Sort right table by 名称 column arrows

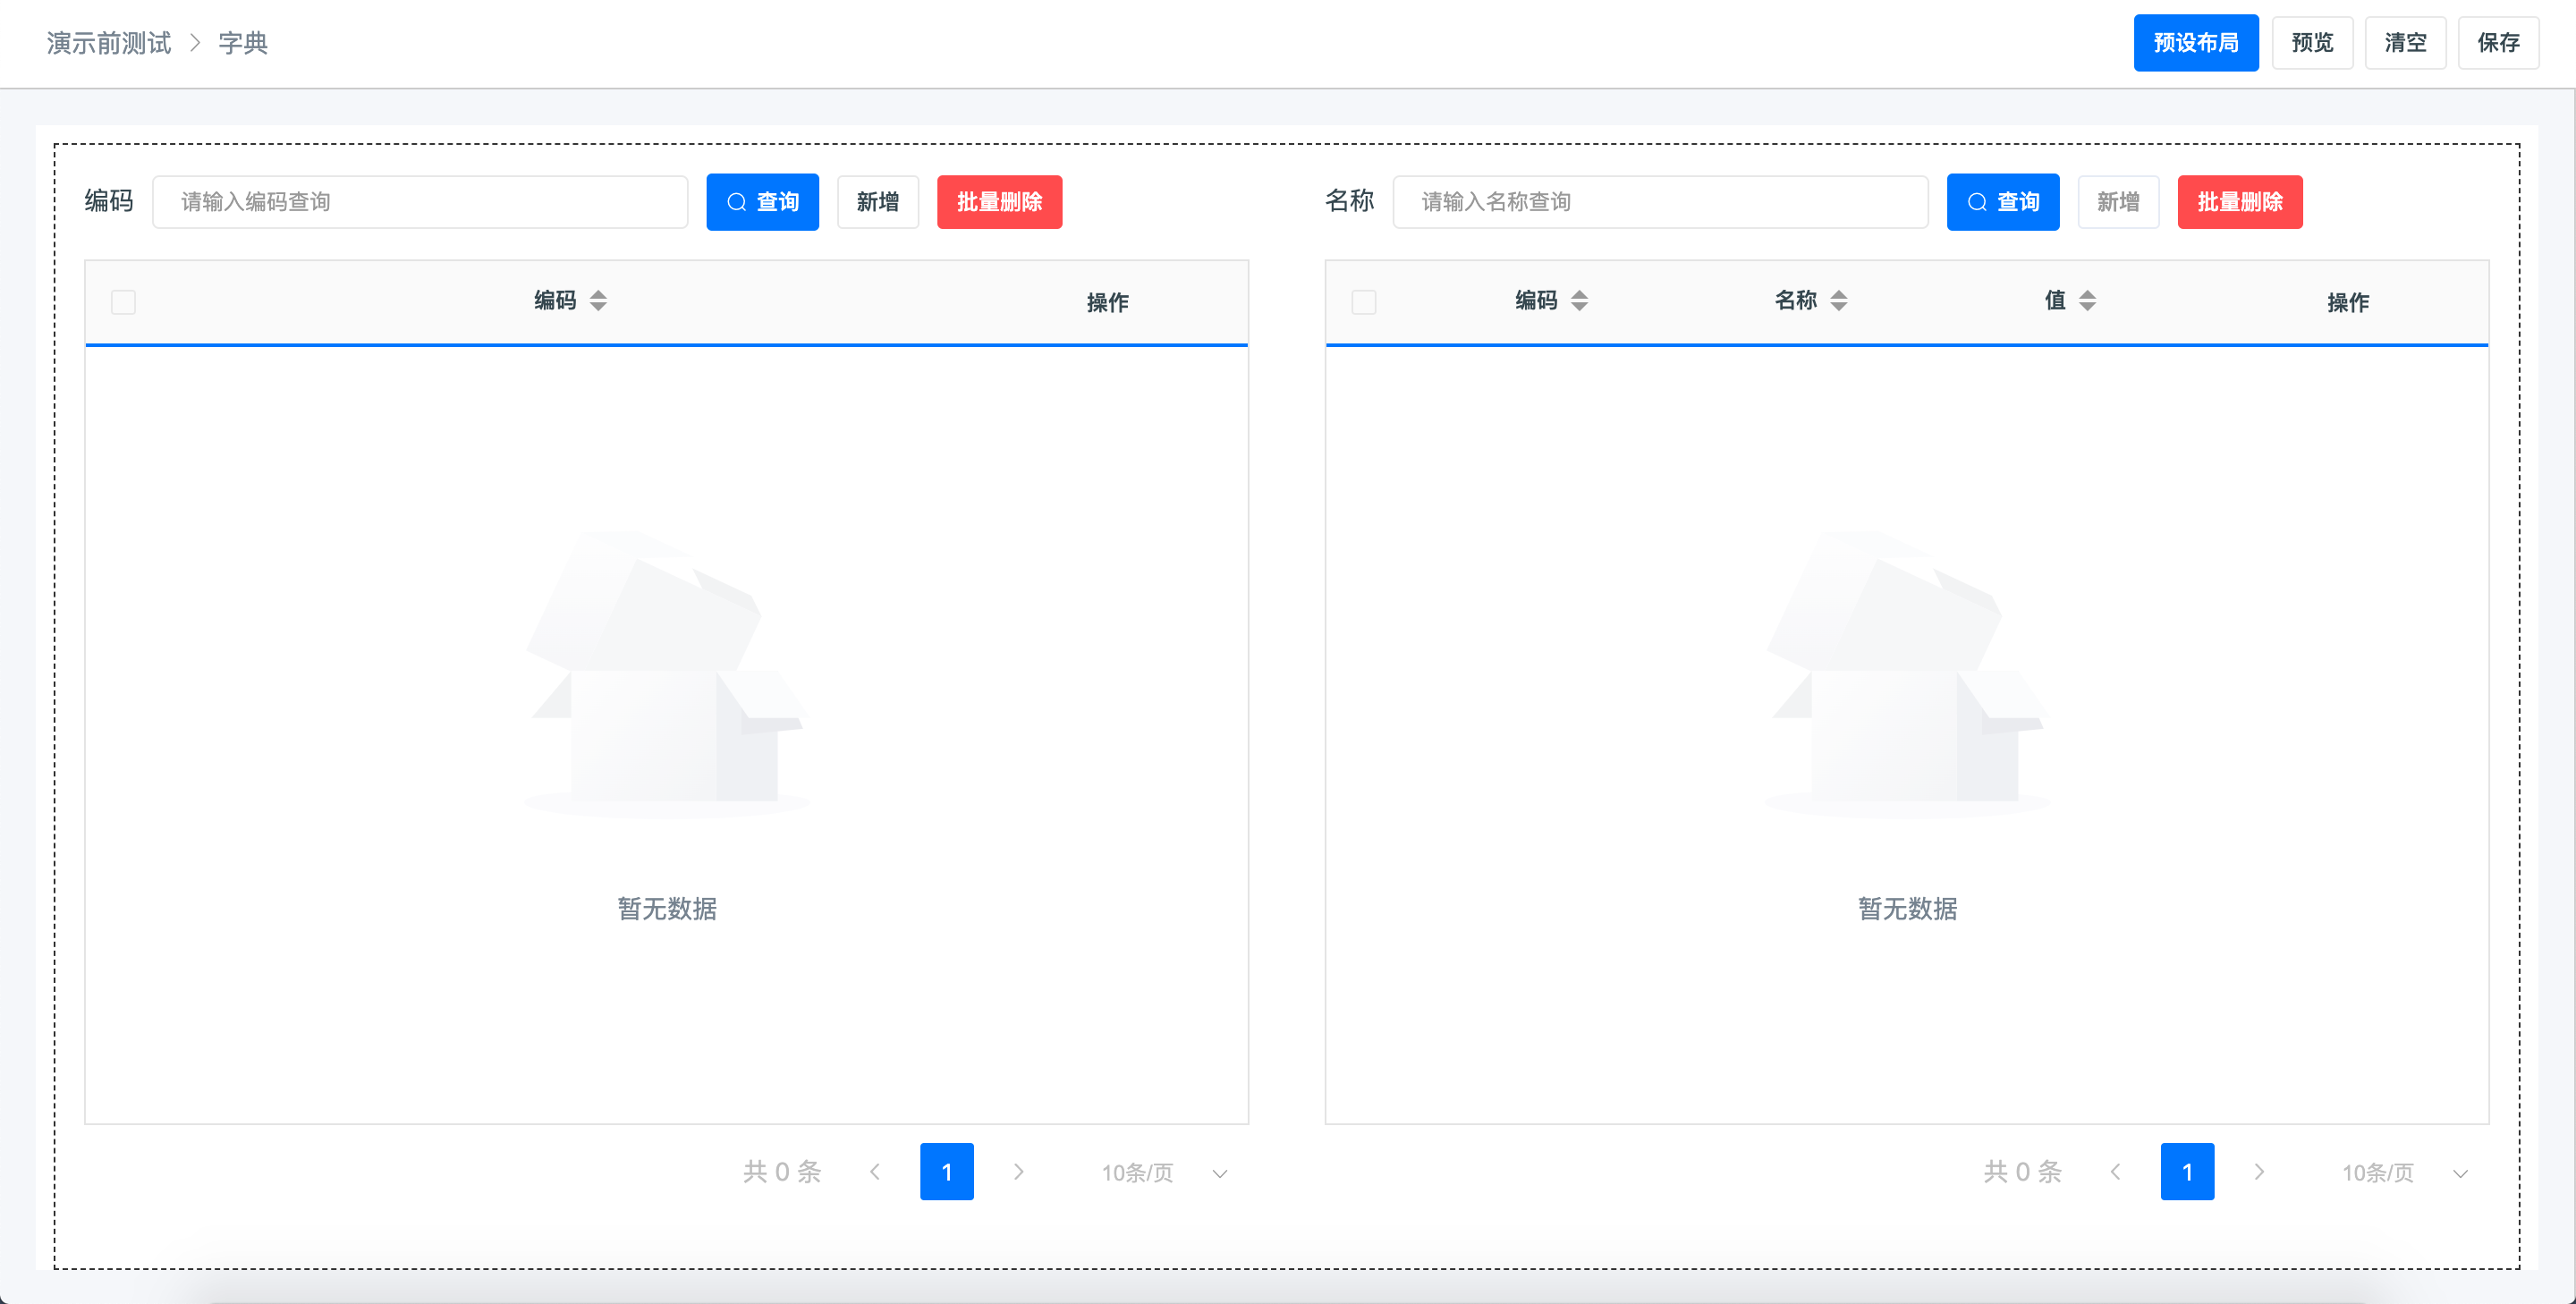tap(1839, 301)
